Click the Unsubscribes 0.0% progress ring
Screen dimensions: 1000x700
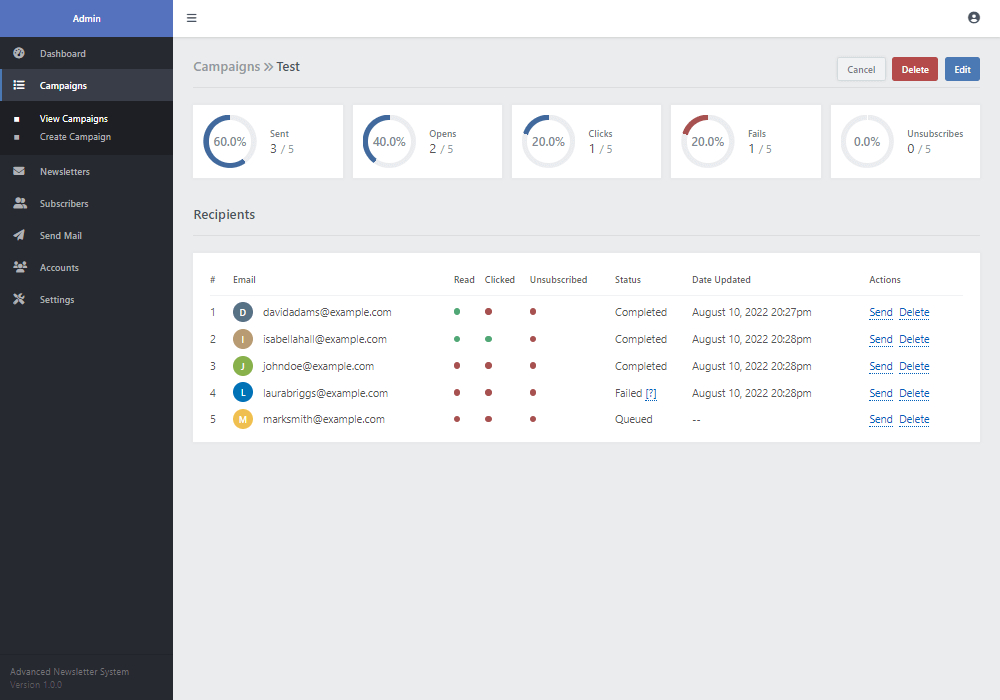[867, 142]
